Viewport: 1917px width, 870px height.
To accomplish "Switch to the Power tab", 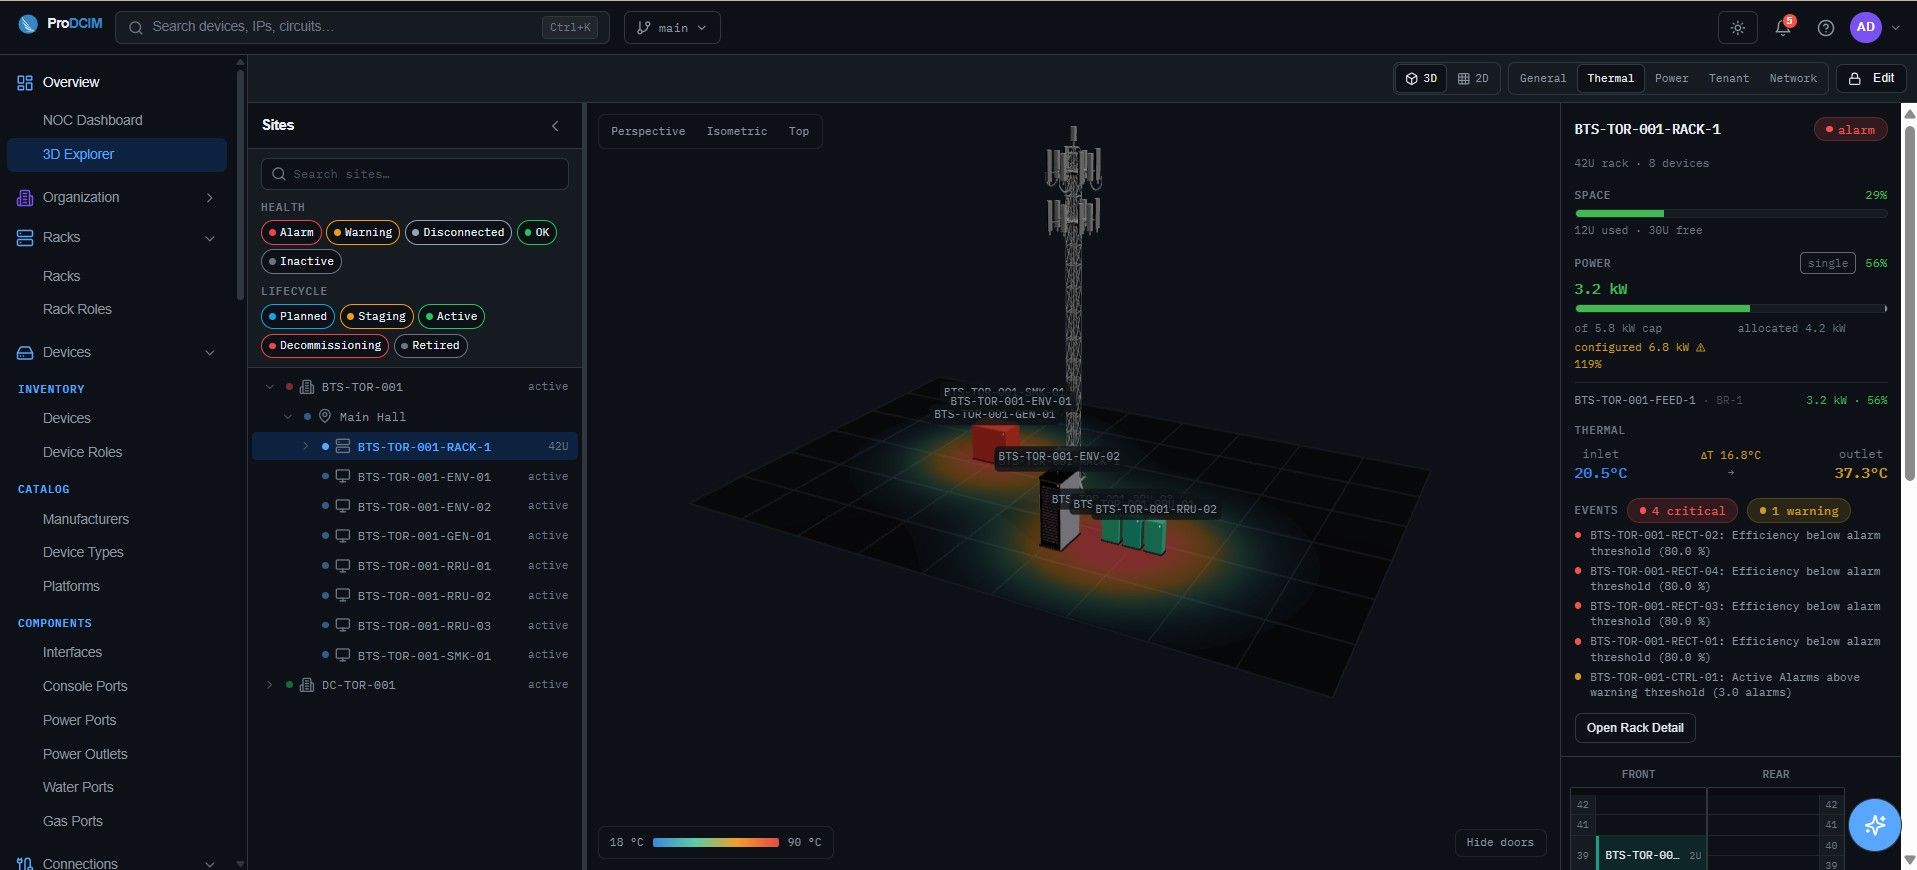I will pos(1671,79).
